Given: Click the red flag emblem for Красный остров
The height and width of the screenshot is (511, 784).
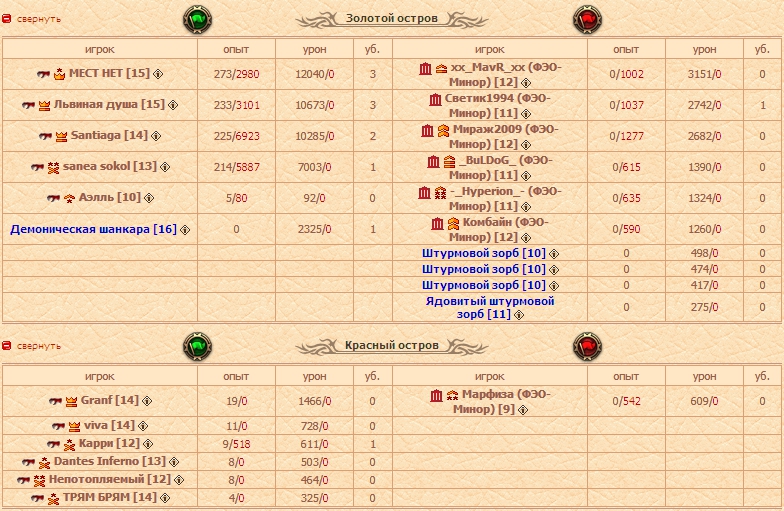Looking at the screenshot, I should click(588, 346).
